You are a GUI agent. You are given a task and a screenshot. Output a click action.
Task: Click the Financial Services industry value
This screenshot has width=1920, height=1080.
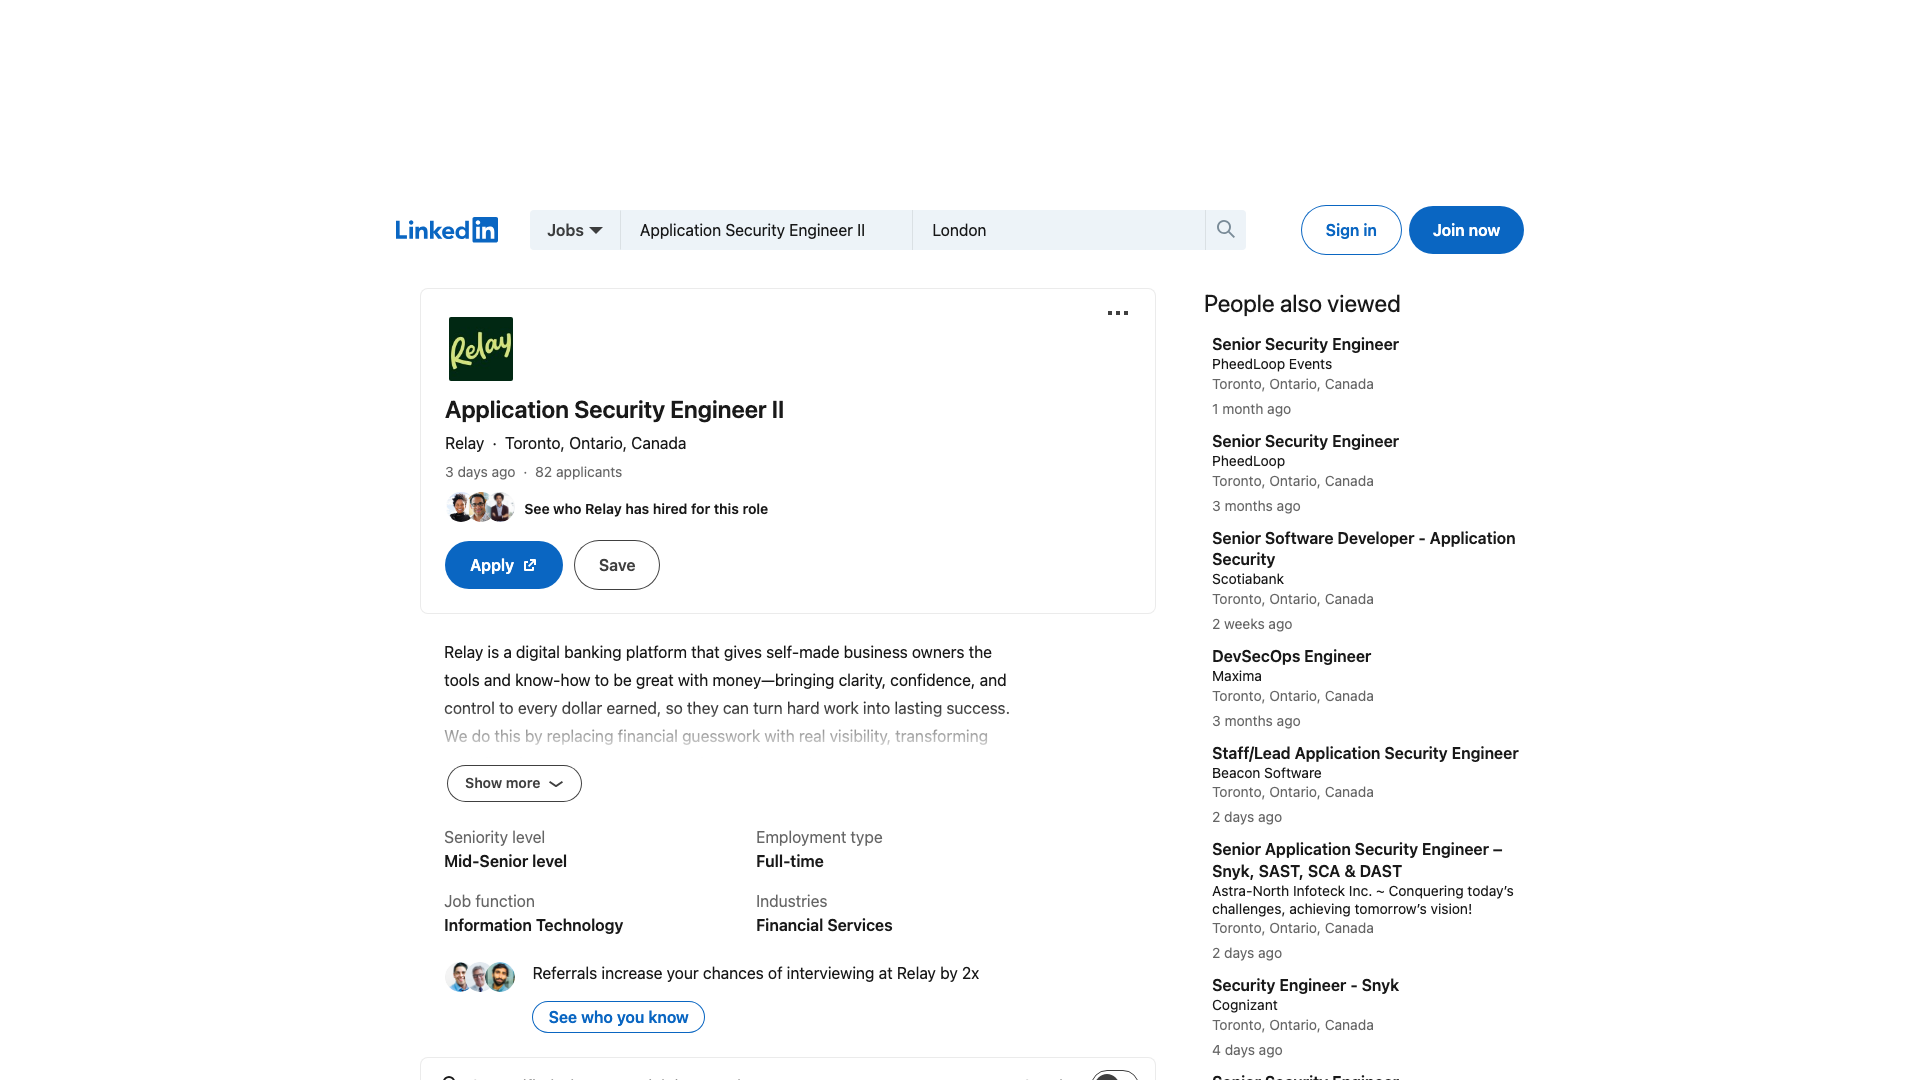(x=824, y=925)
